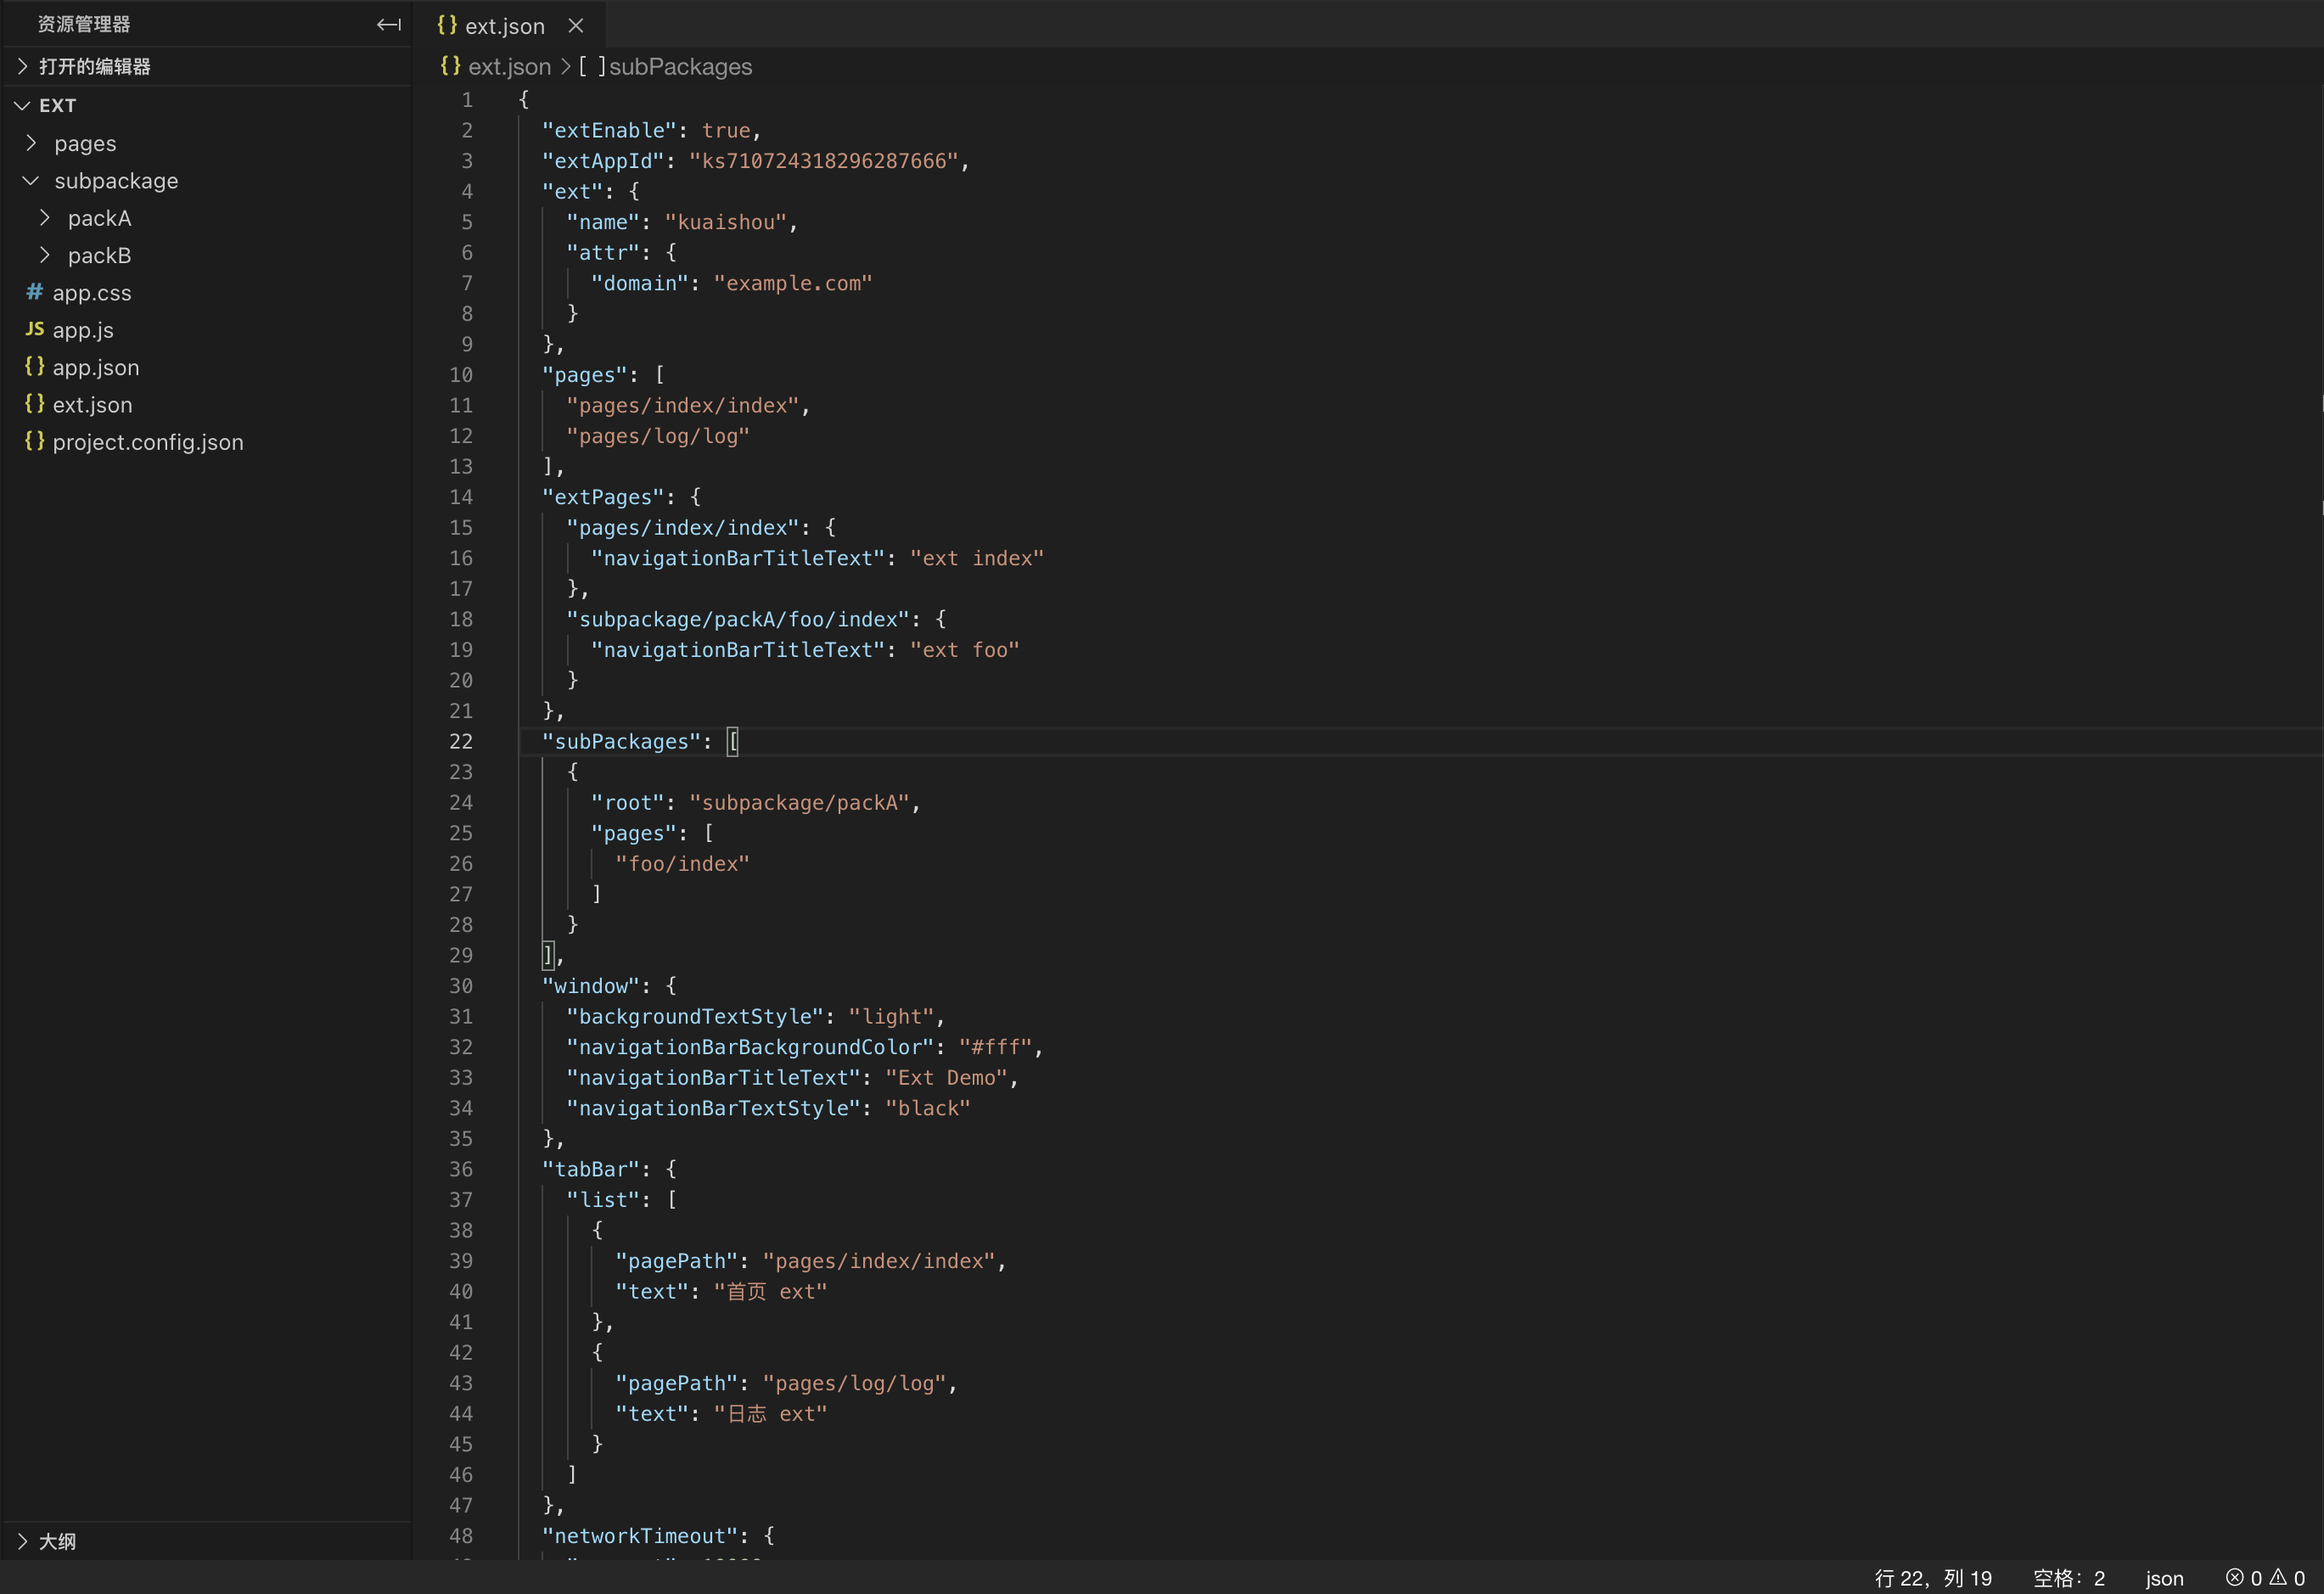Expand the packA folder
Screen dimensions: 2324x1594
(205, 218)
